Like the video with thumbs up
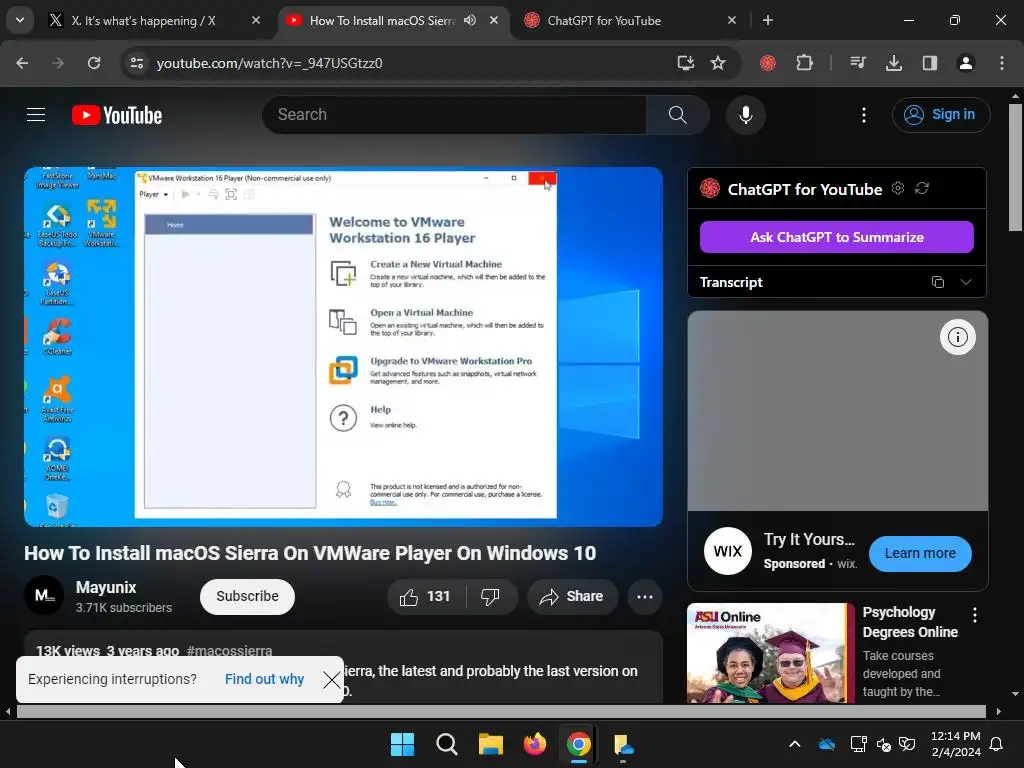Viewport: 1024px width, 768px height. tap(426, 596)
